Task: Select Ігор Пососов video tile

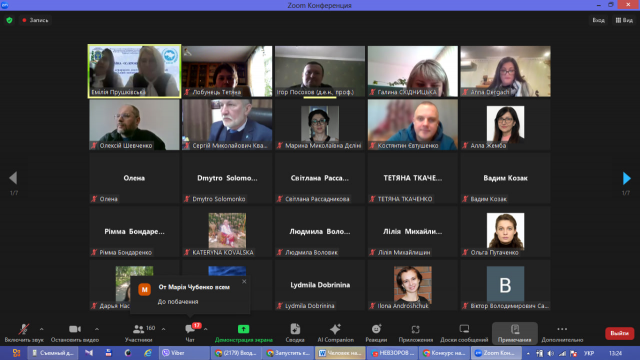Action: (x=320, y=71)
